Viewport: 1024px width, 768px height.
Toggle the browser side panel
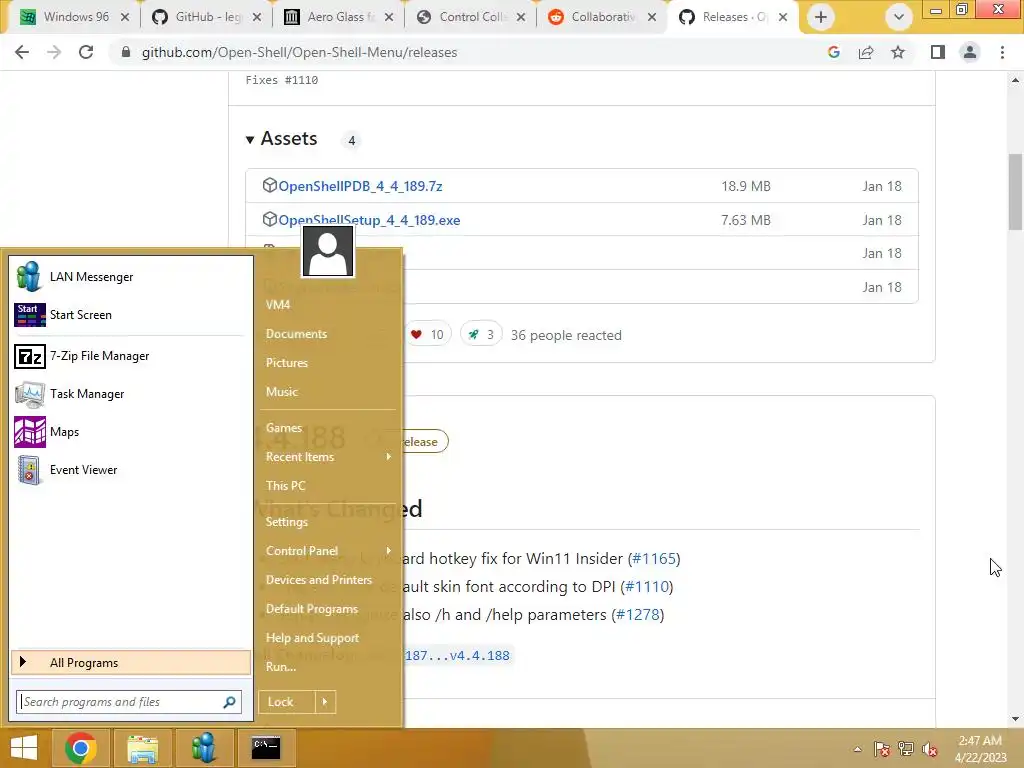(938, 52)
